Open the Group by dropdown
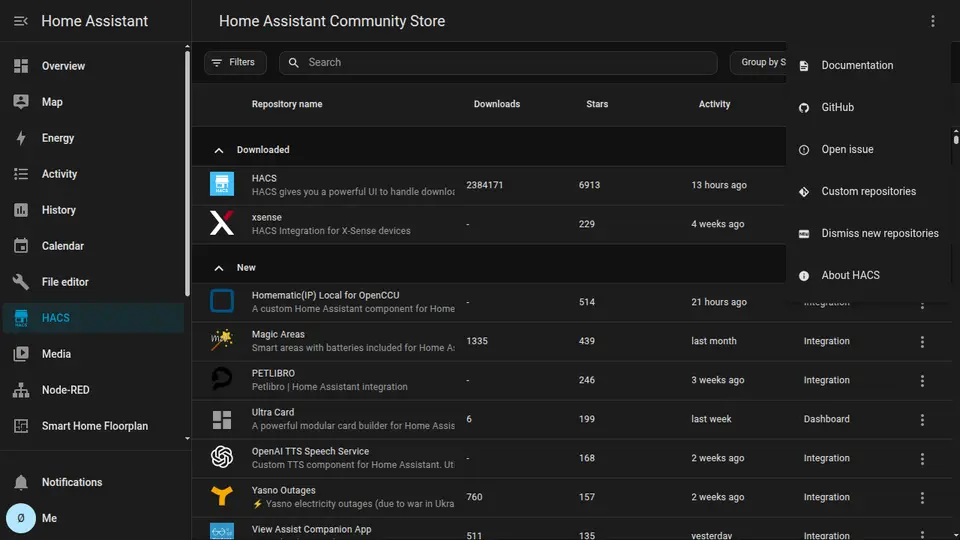Image resolution: width=960 pixels, height=540 pixels. click(758, 62)
